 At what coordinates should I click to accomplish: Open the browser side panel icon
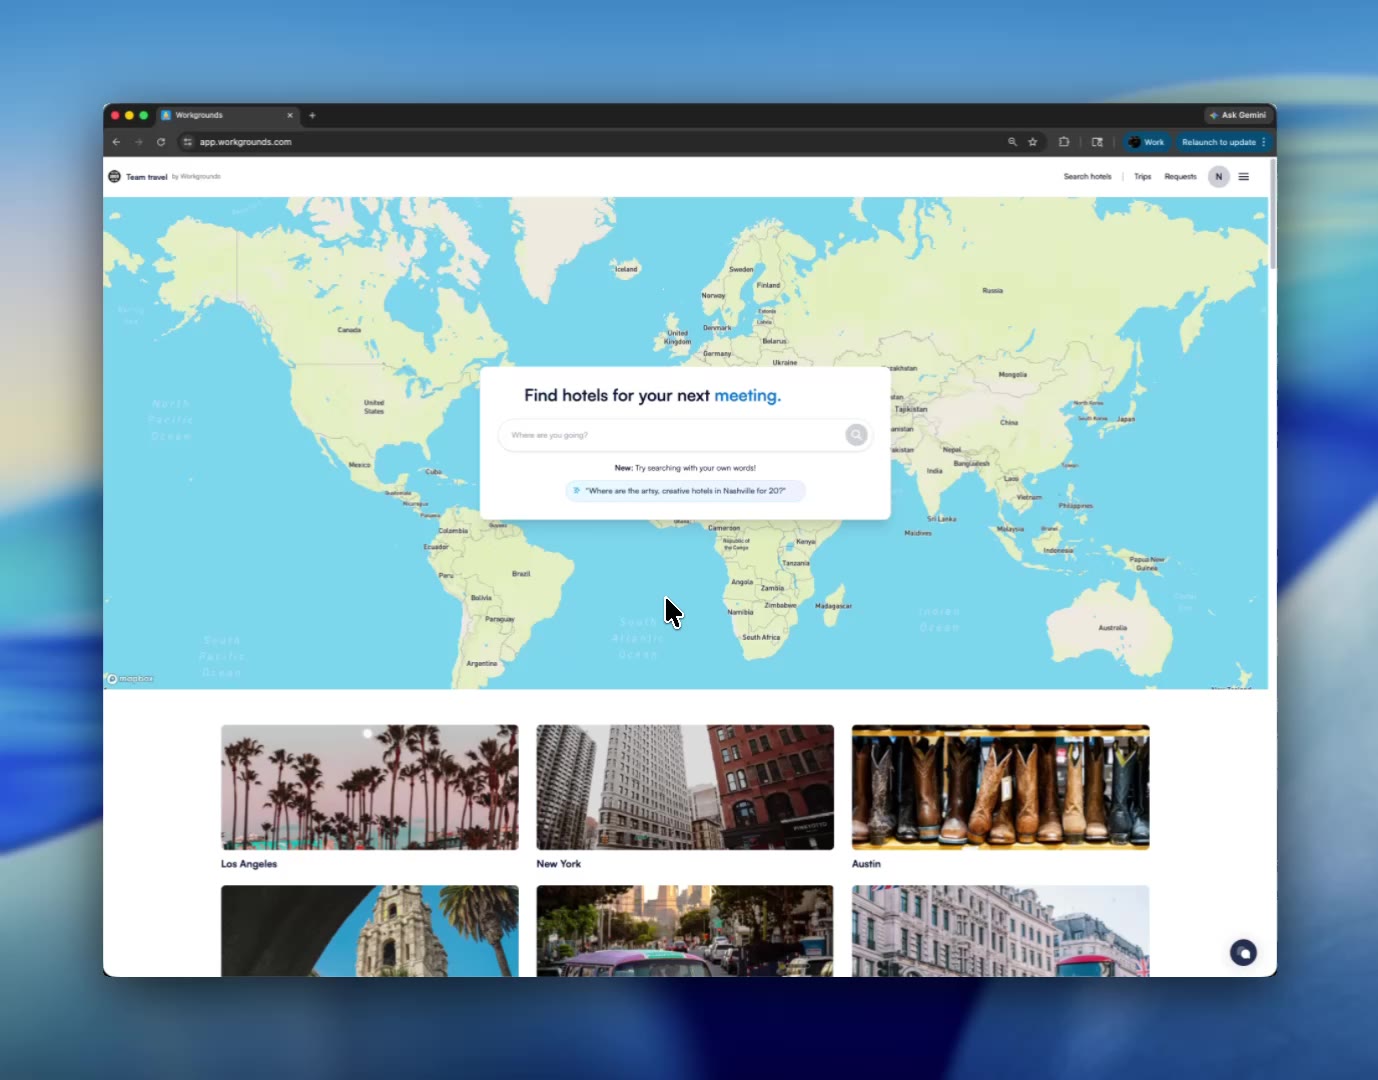1096,141
